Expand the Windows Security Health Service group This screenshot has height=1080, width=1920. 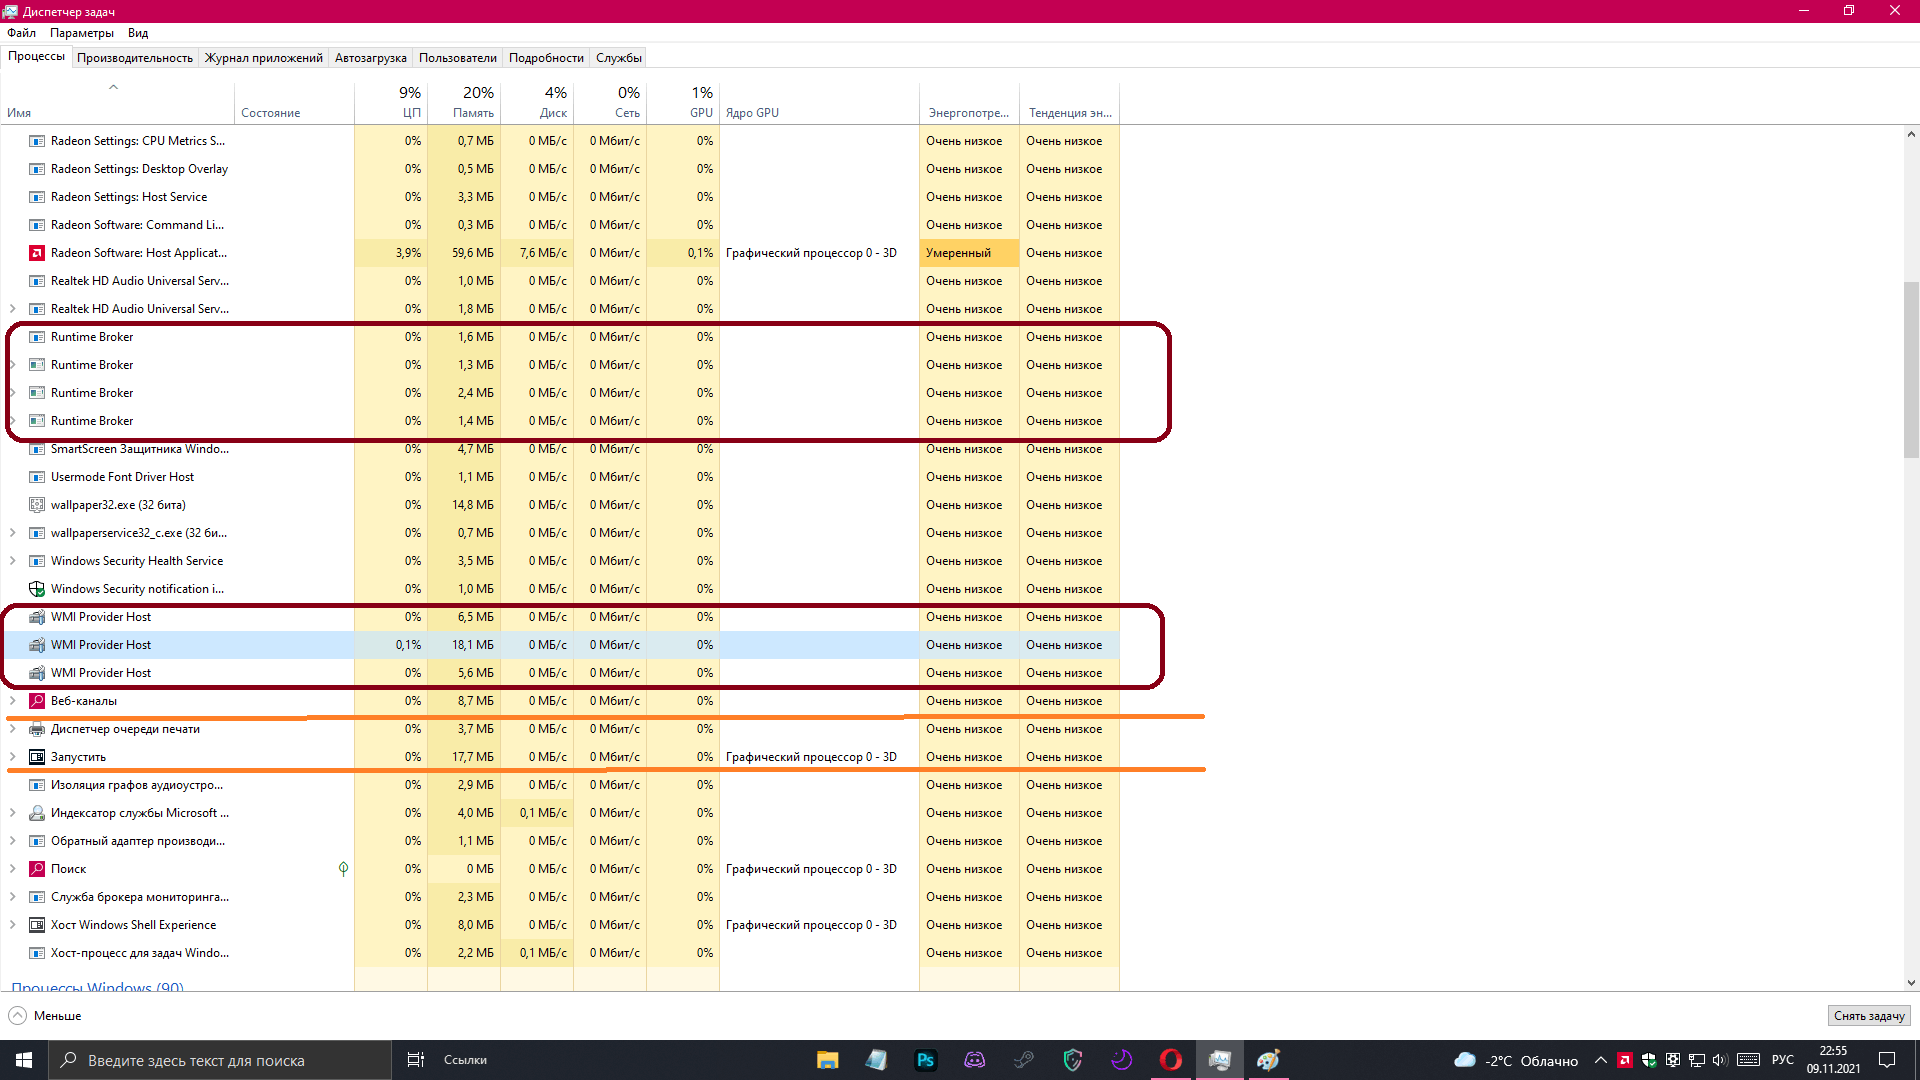(x=12, y=561)
